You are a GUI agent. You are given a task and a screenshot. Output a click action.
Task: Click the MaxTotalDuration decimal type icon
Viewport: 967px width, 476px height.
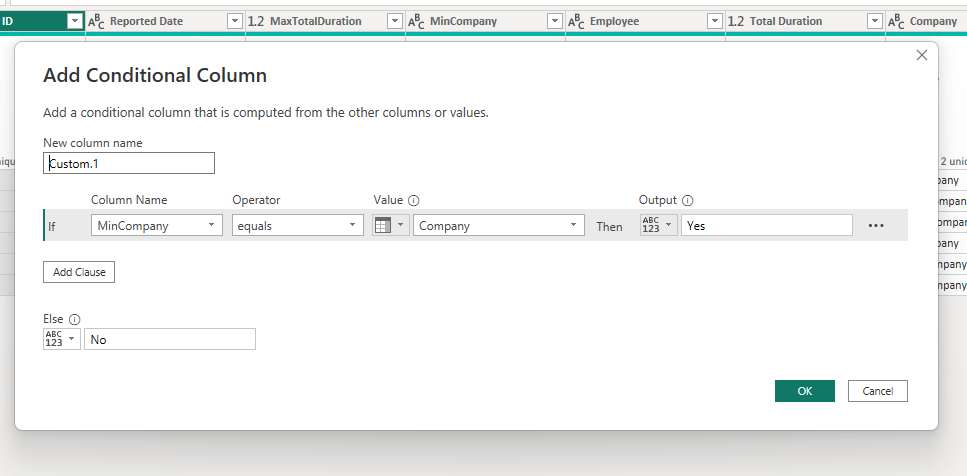pos(256,22)
